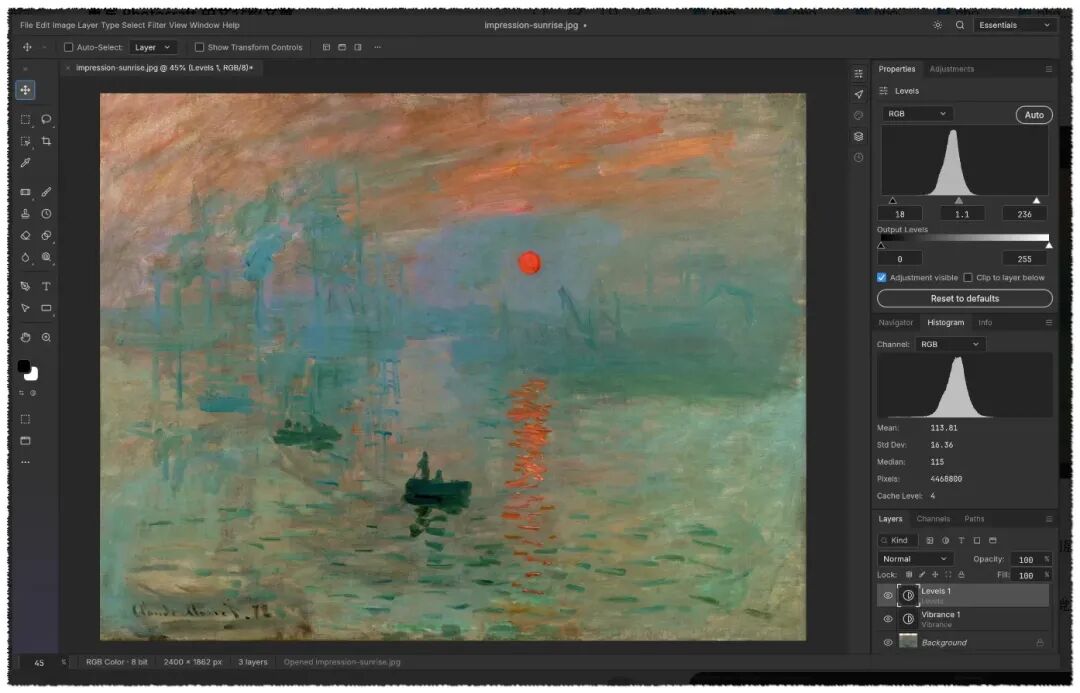The image size is (1080, 693).
Task: Select the Rectangular Marquee tool
Action: (25, 119)
